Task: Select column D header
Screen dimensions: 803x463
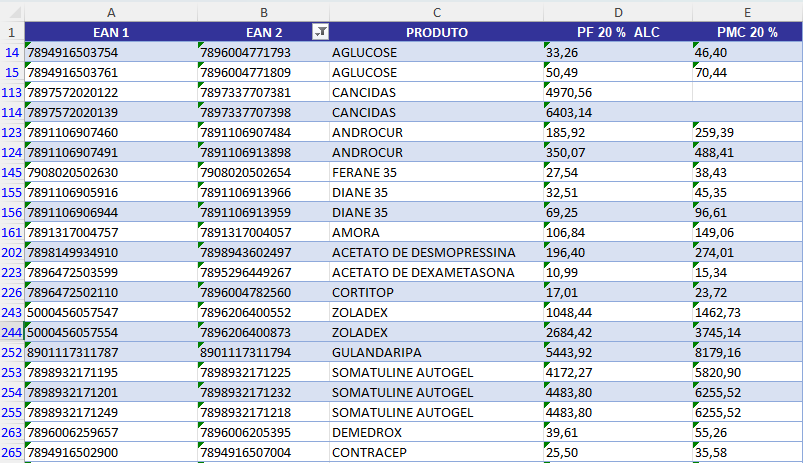Action: click(x=618, y=12)
